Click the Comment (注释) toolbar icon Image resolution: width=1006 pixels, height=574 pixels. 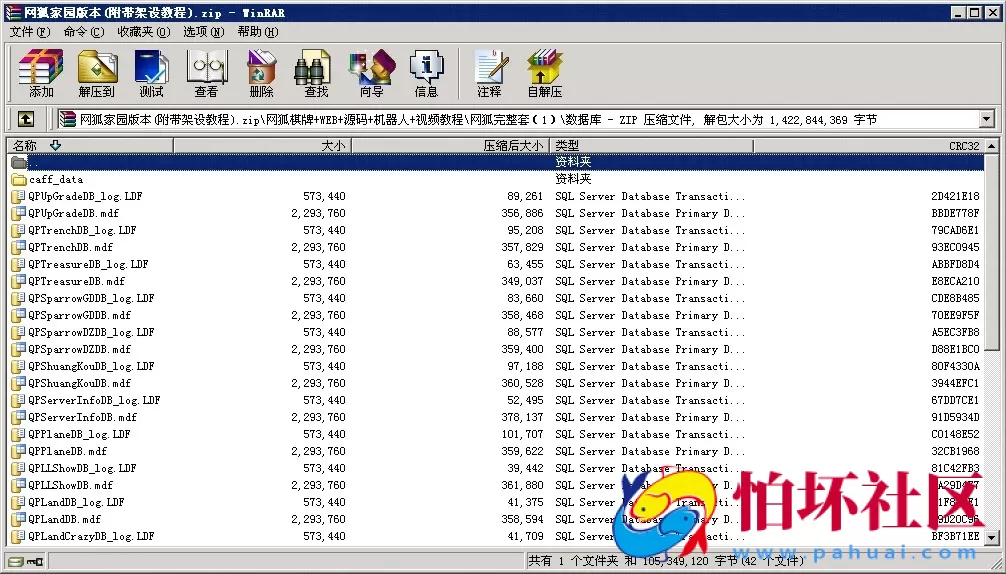tap(490, 73)
